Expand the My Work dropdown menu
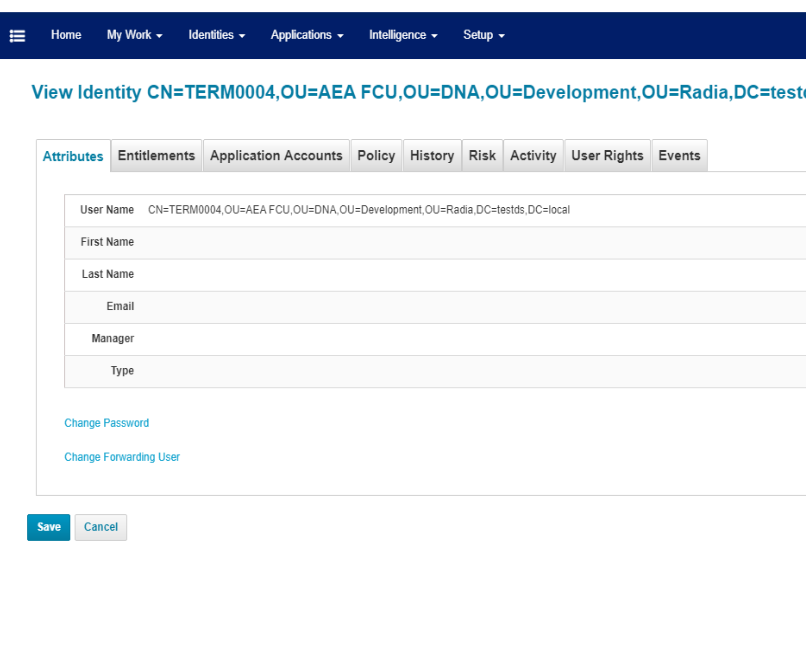Viewport: 806px width, 647px height. click(x=134, y=35)
